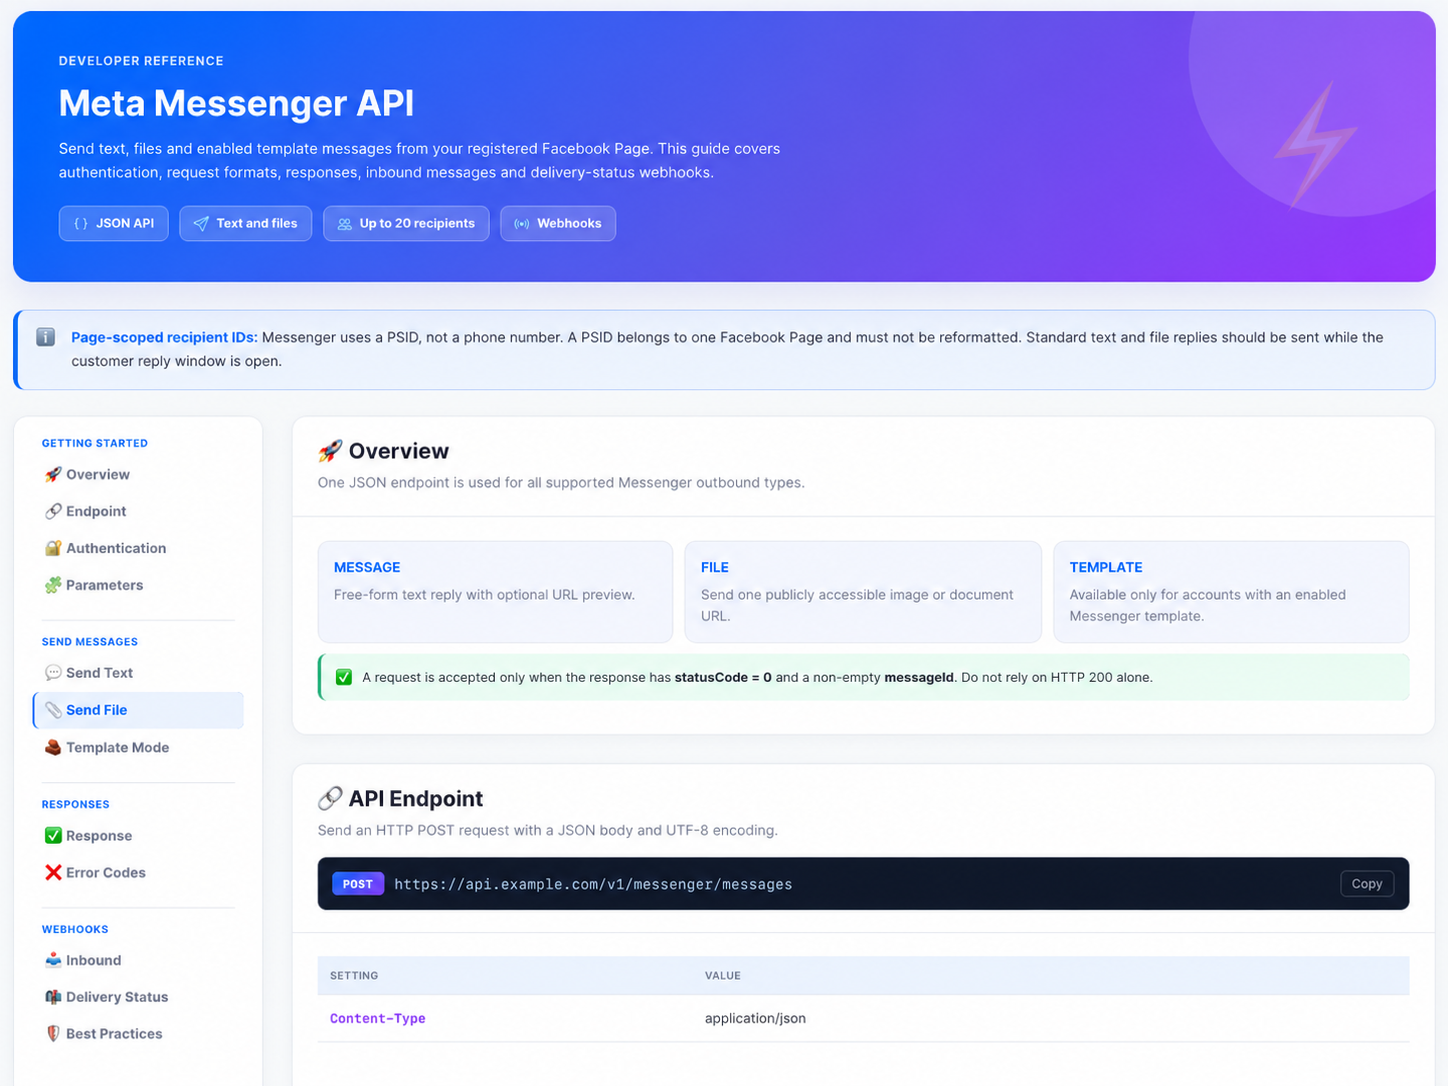
Task: Click the curly braces icon in JSON API chip
Action: point(81,224)
